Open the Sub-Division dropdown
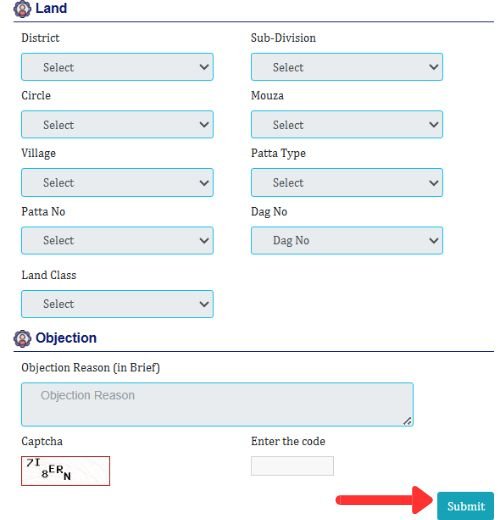The height and width of the screenshot is (520, 500). pyautogui.click(x=347, y=67)
